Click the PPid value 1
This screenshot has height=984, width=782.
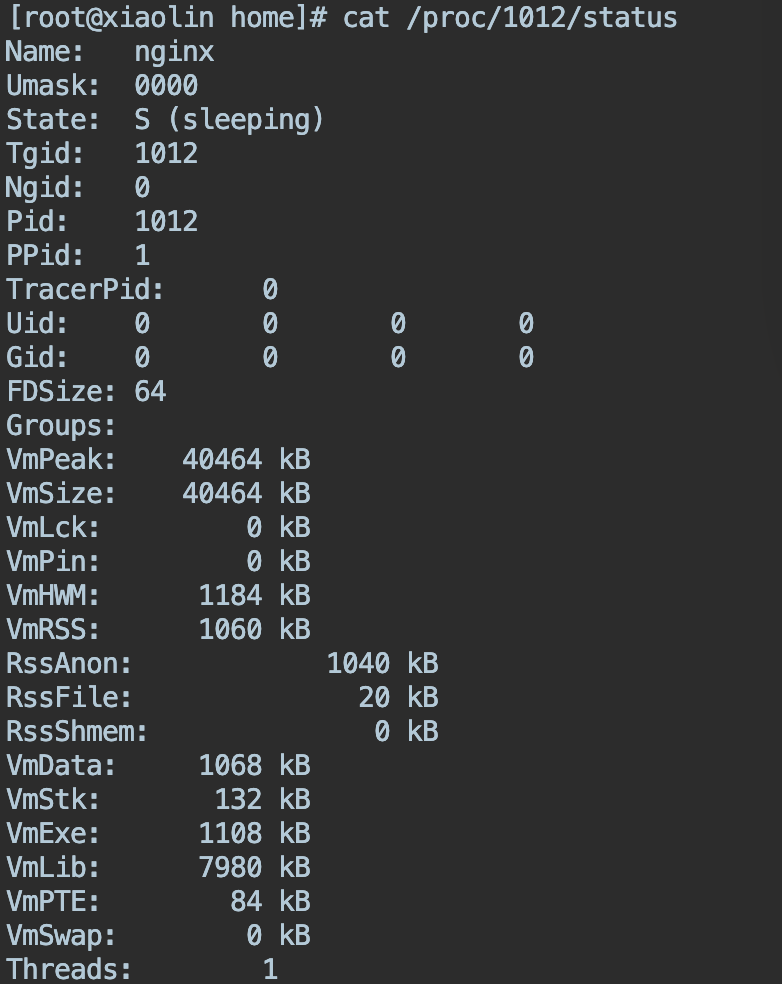pyautogui.click(x=142, y=255)
